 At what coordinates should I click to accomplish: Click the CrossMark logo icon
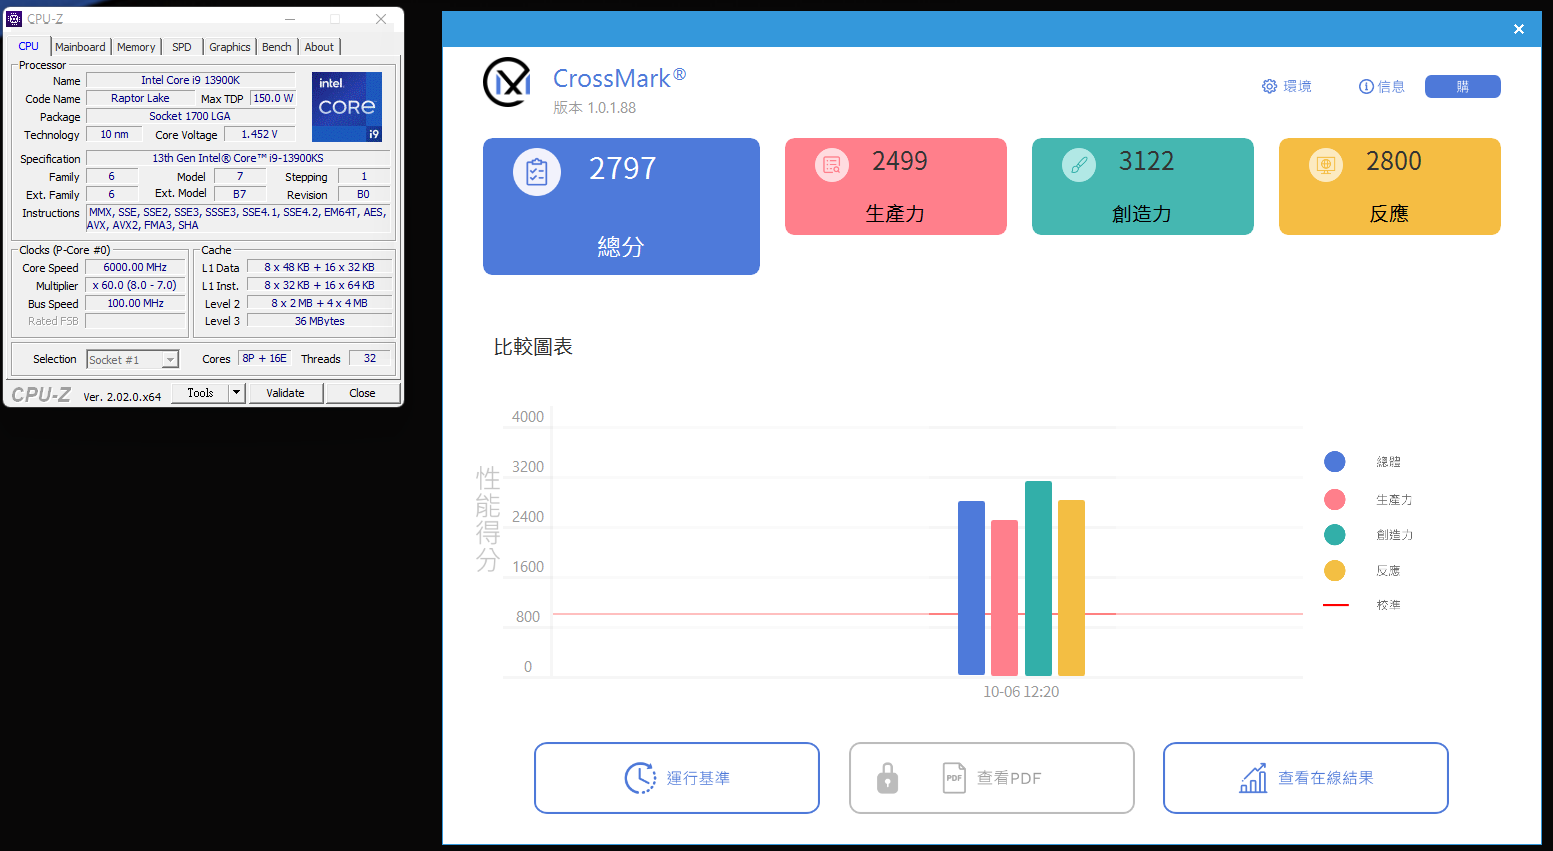pos(507,82)
